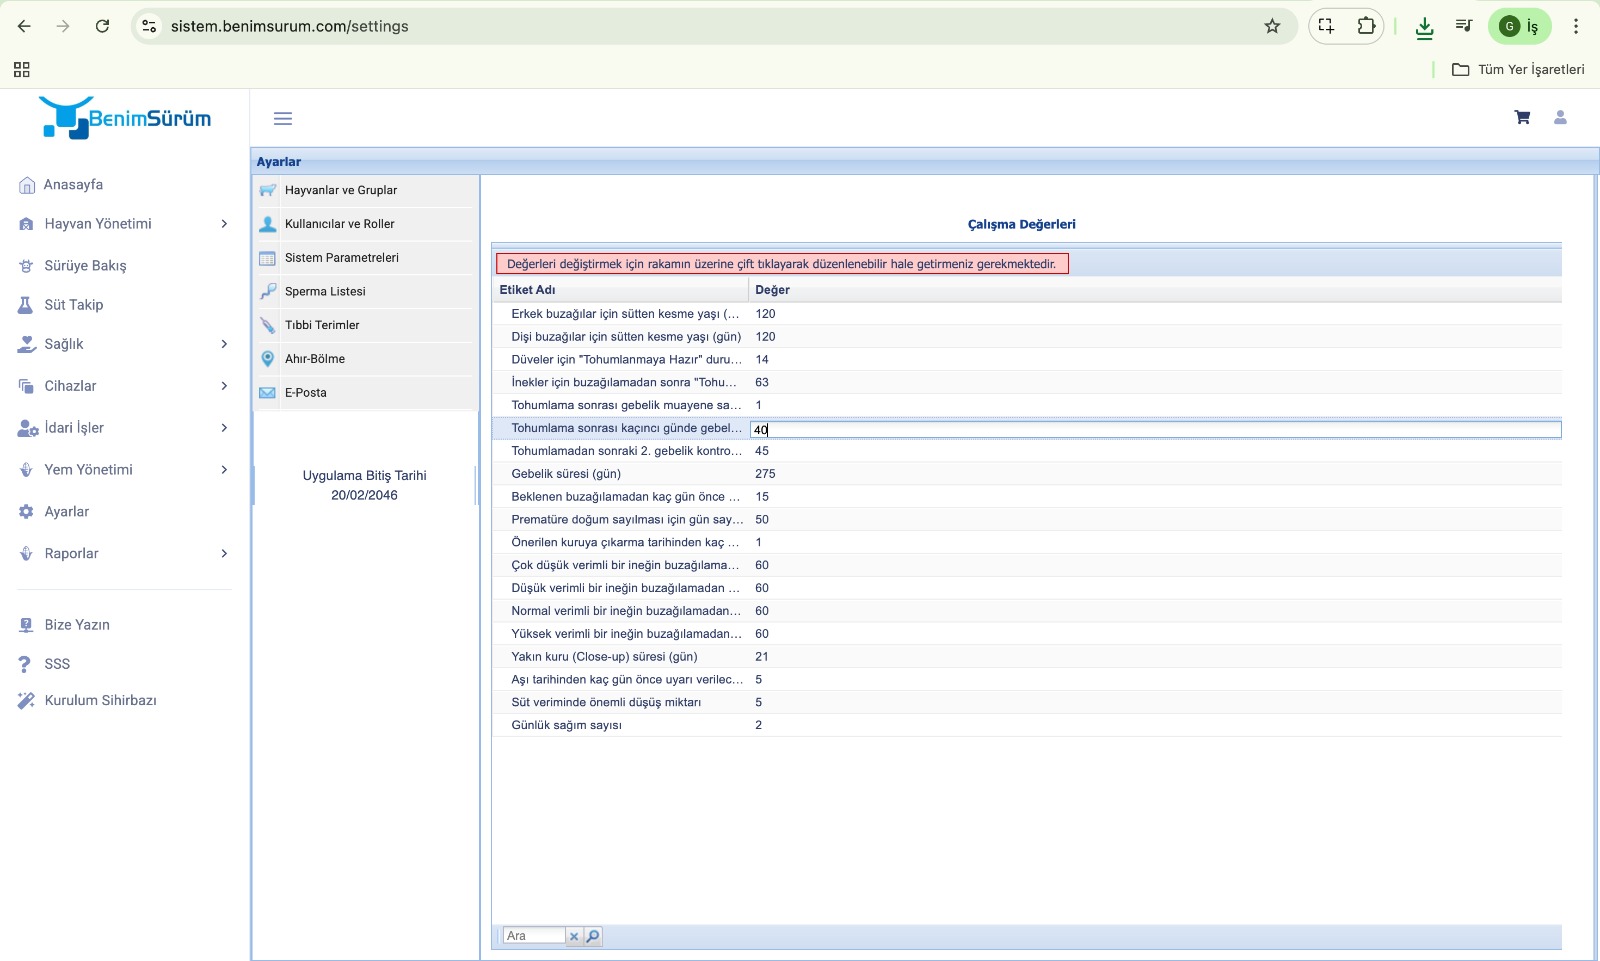Open E-Posta settings envelope item
This screenshot has width=1600, height=961.
[305, 393]
